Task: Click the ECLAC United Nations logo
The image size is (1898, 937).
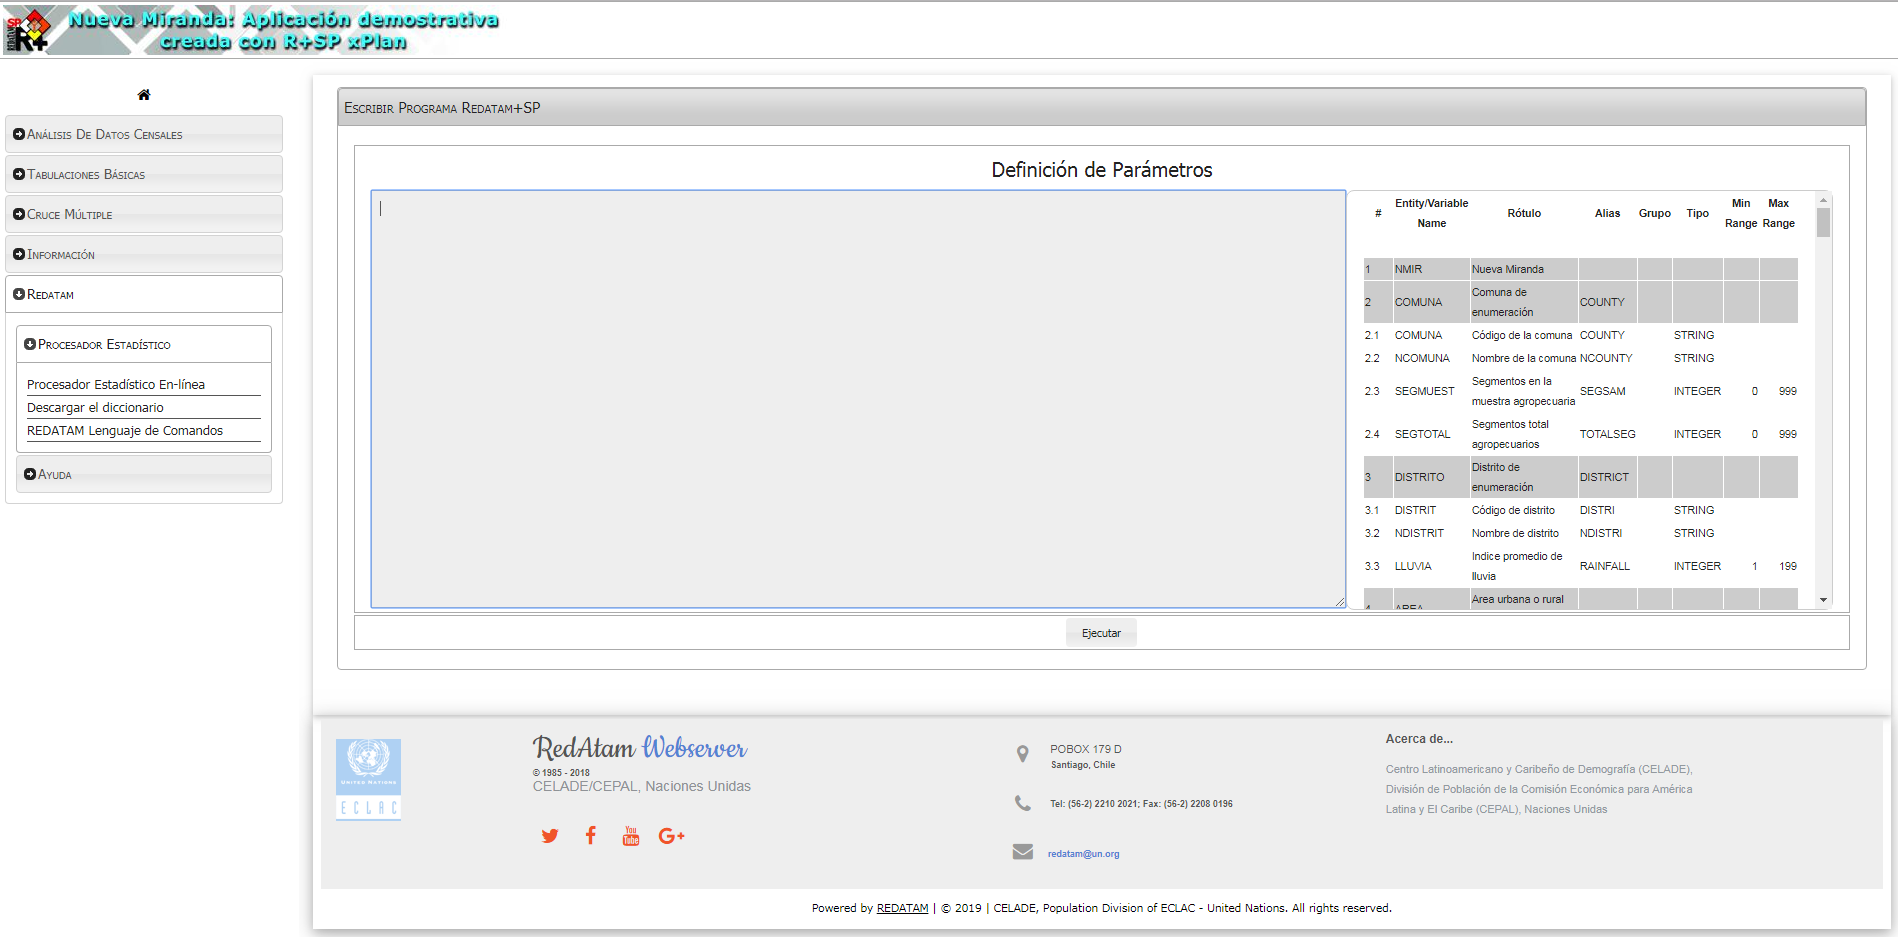Action: coord(368,780)
